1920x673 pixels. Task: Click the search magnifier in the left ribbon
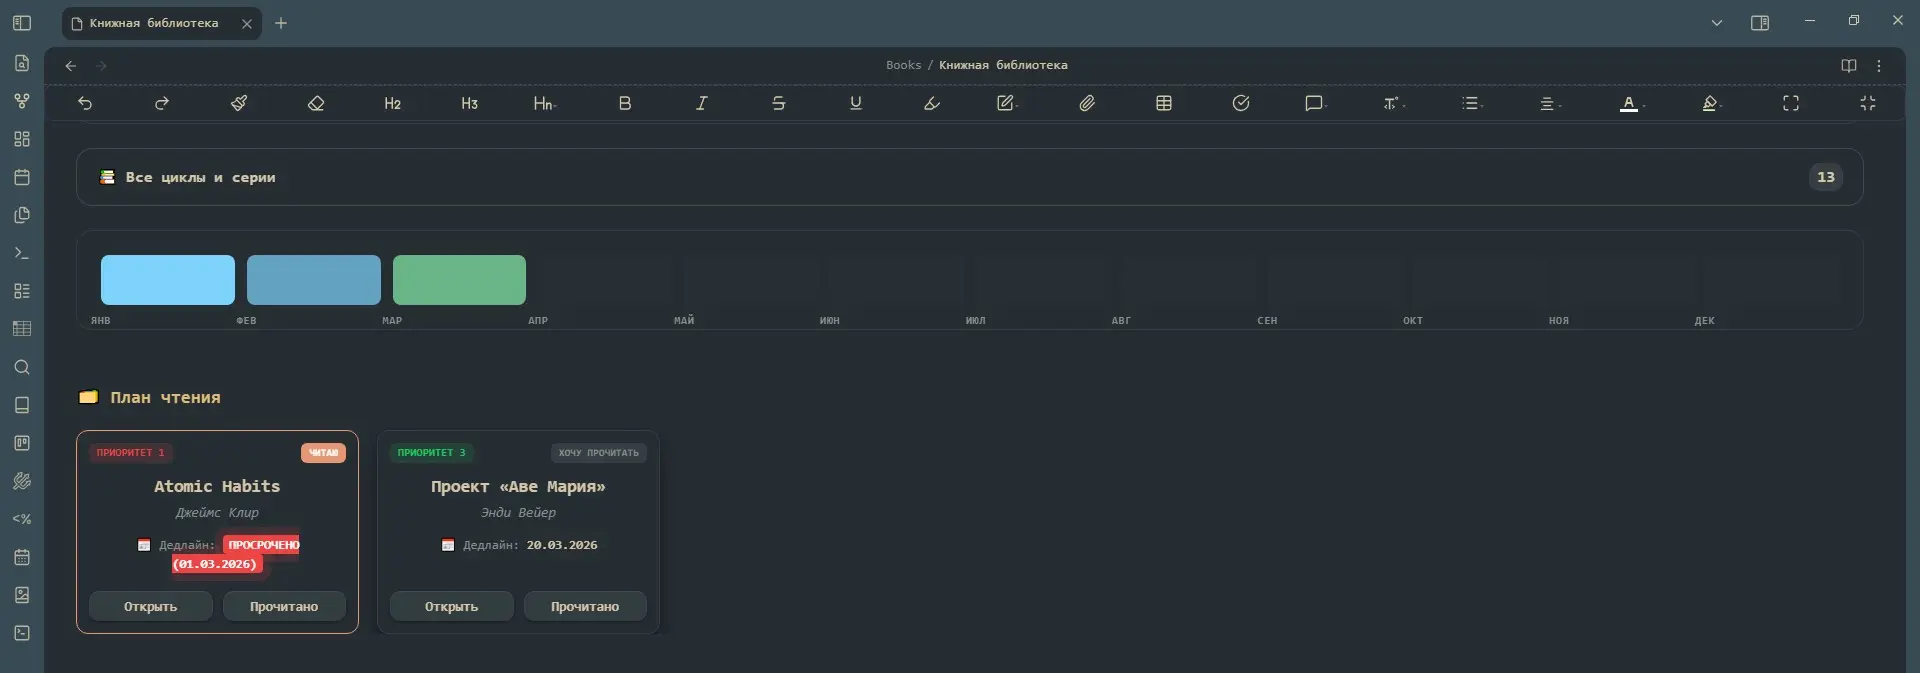tap(22, 367)
